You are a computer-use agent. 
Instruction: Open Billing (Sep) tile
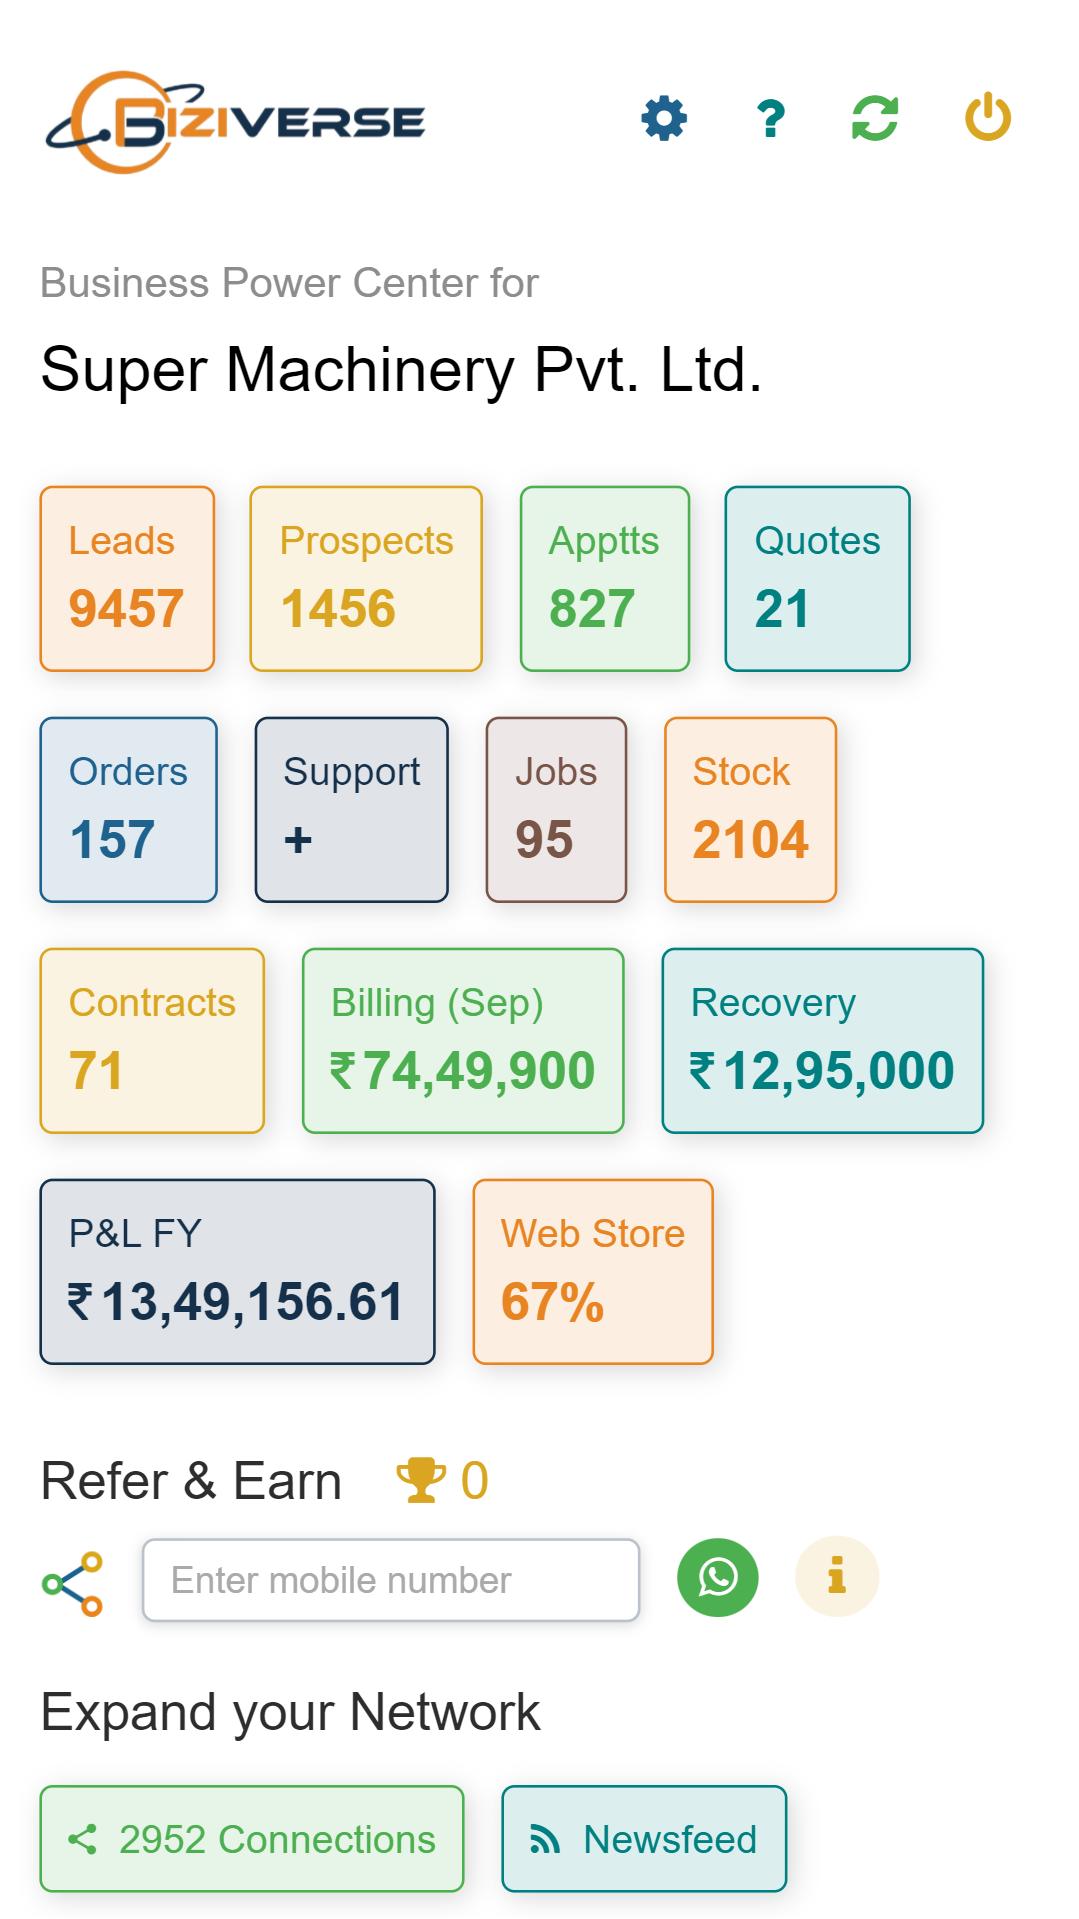[463, 1041]
